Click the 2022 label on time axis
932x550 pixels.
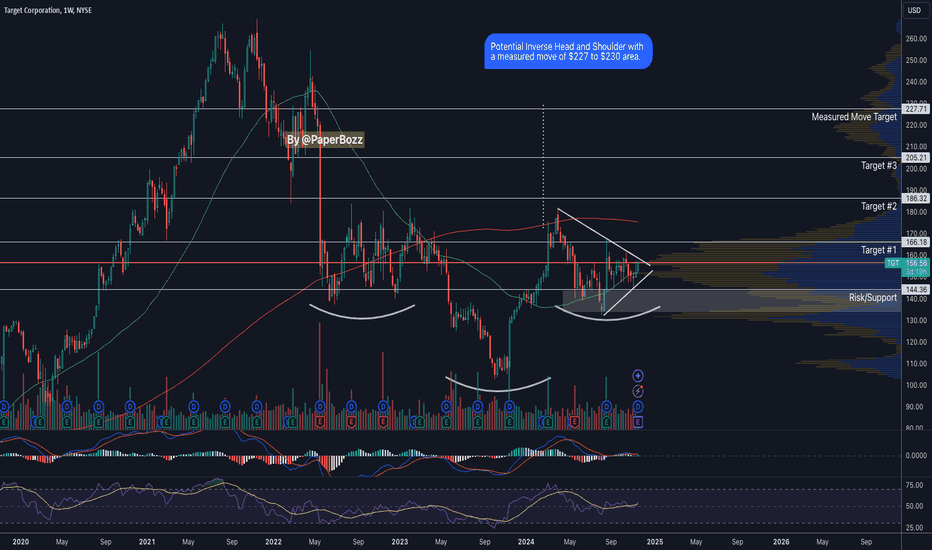click(273, 542)
